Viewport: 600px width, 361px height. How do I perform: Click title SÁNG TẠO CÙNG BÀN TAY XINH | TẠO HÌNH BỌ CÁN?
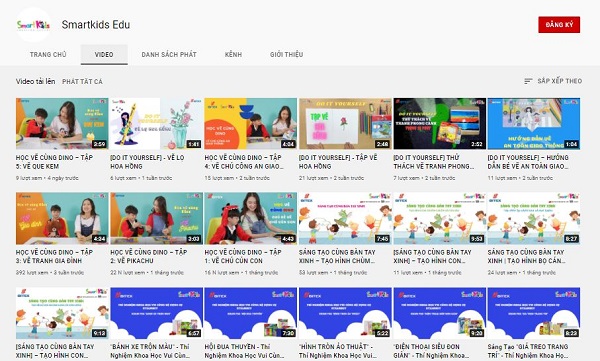(x=526, y=256)
